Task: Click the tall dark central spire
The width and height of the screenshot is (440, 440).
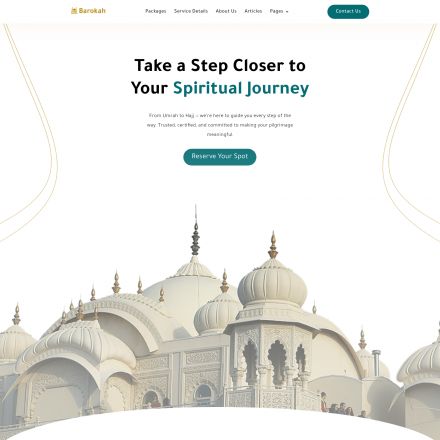Action: 195,231
